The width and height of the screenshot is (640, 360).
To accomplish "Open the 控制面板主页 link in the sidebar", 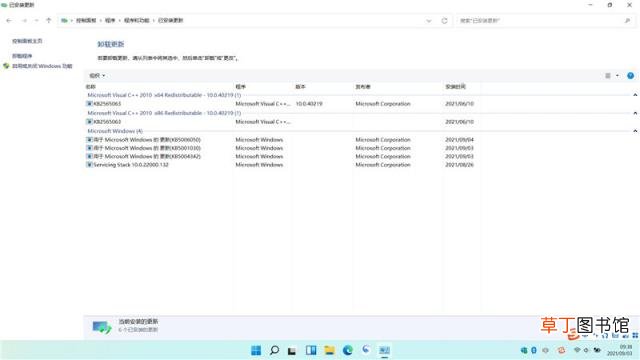I will click(x=27, y=41).
